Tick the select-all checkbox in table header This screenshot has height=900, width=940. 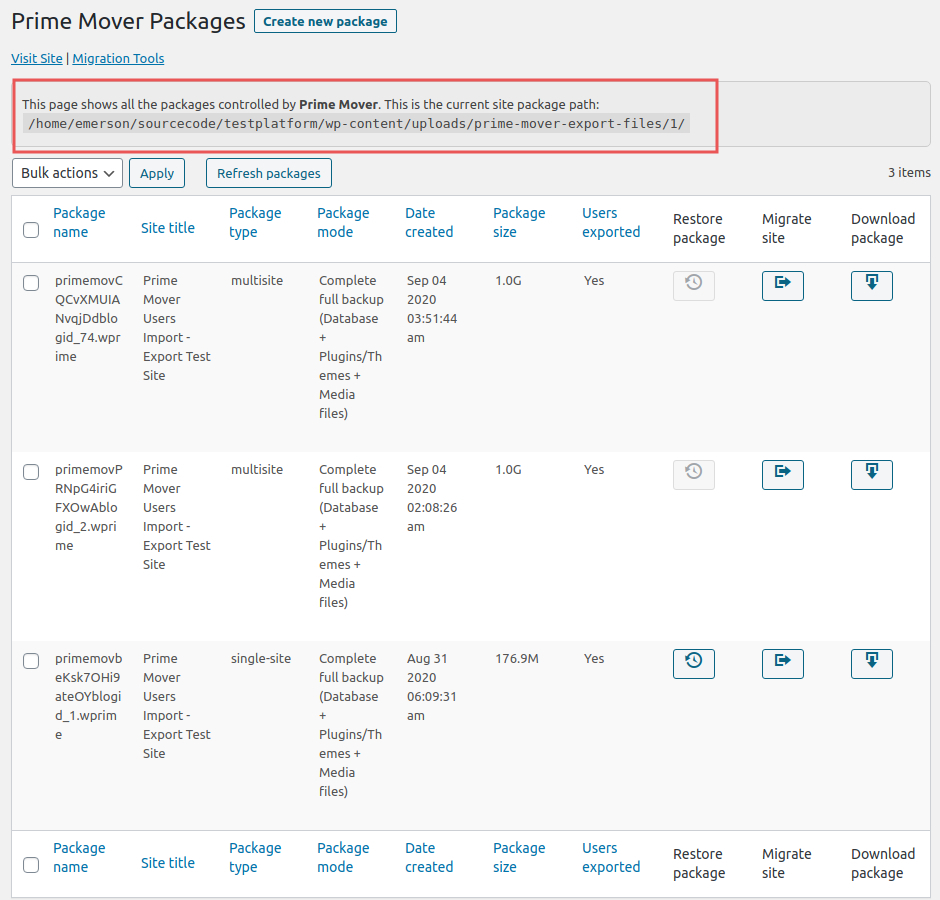pyautogui.click(x=31, y=230)
